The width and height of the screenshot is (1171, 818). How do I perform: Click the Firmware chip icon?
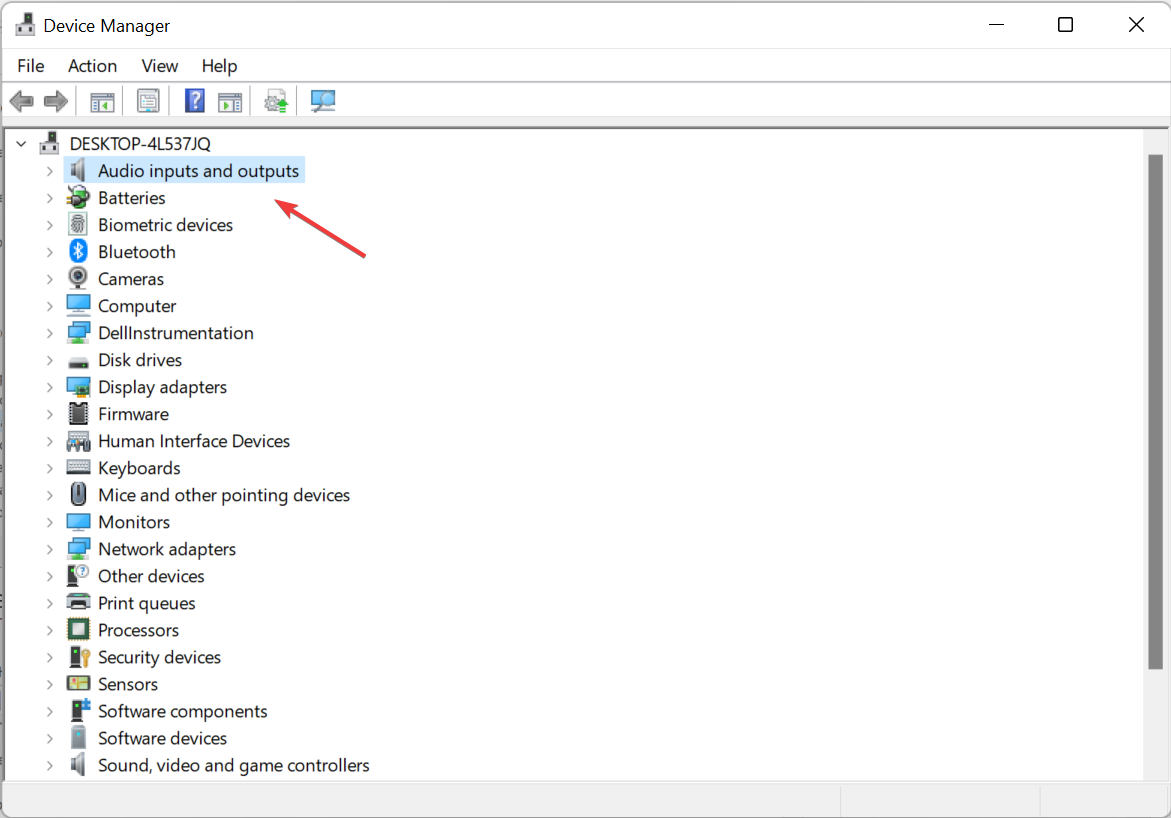tap(78, 413)
